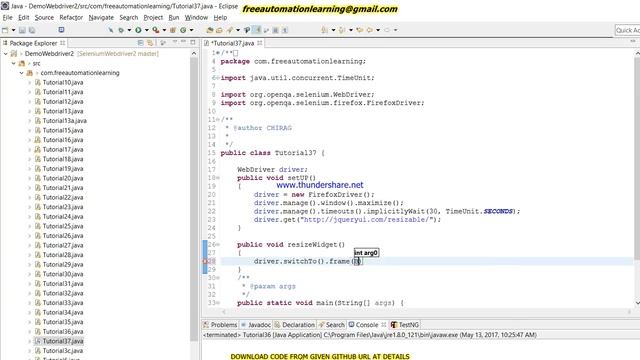Screen dimensions: 640x360
Task: Collapse the DemoWebdriver2 project node
Action: coord(6,53)
